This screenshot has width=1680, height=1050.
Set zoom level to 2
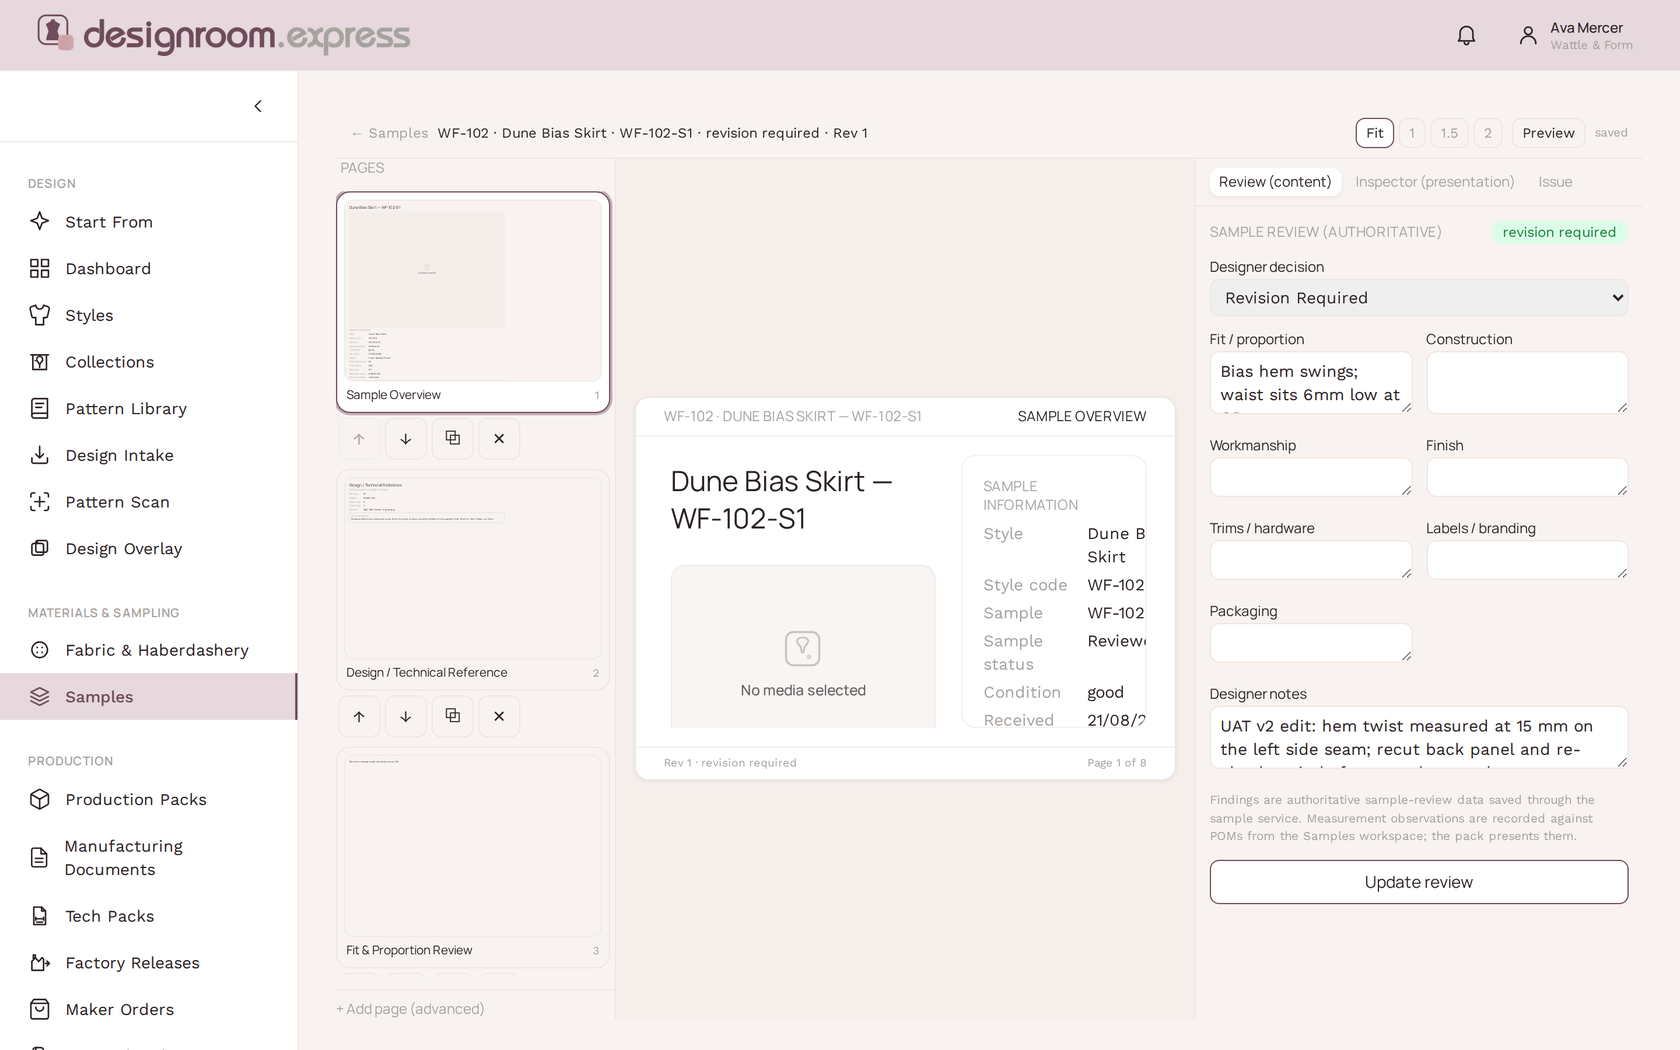tap(1488, 133)
